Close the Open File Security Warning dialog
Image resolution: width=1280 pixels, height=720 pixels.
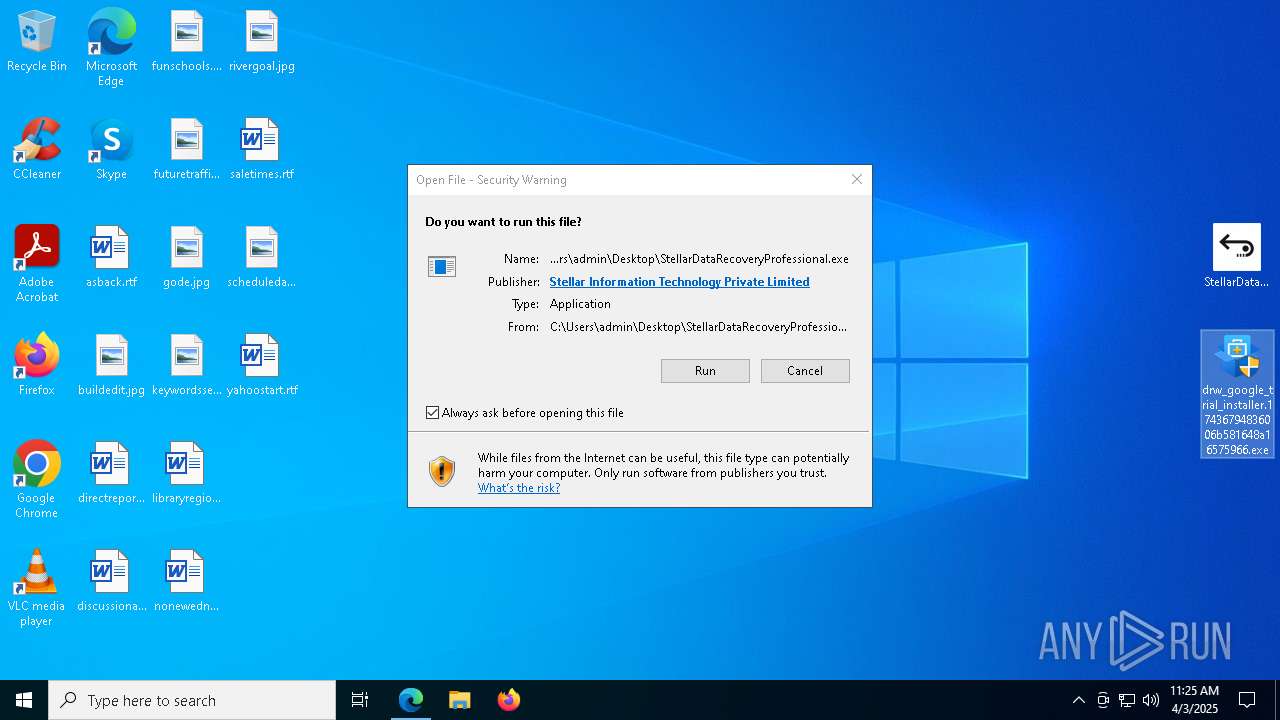click(x=856, y=179)
